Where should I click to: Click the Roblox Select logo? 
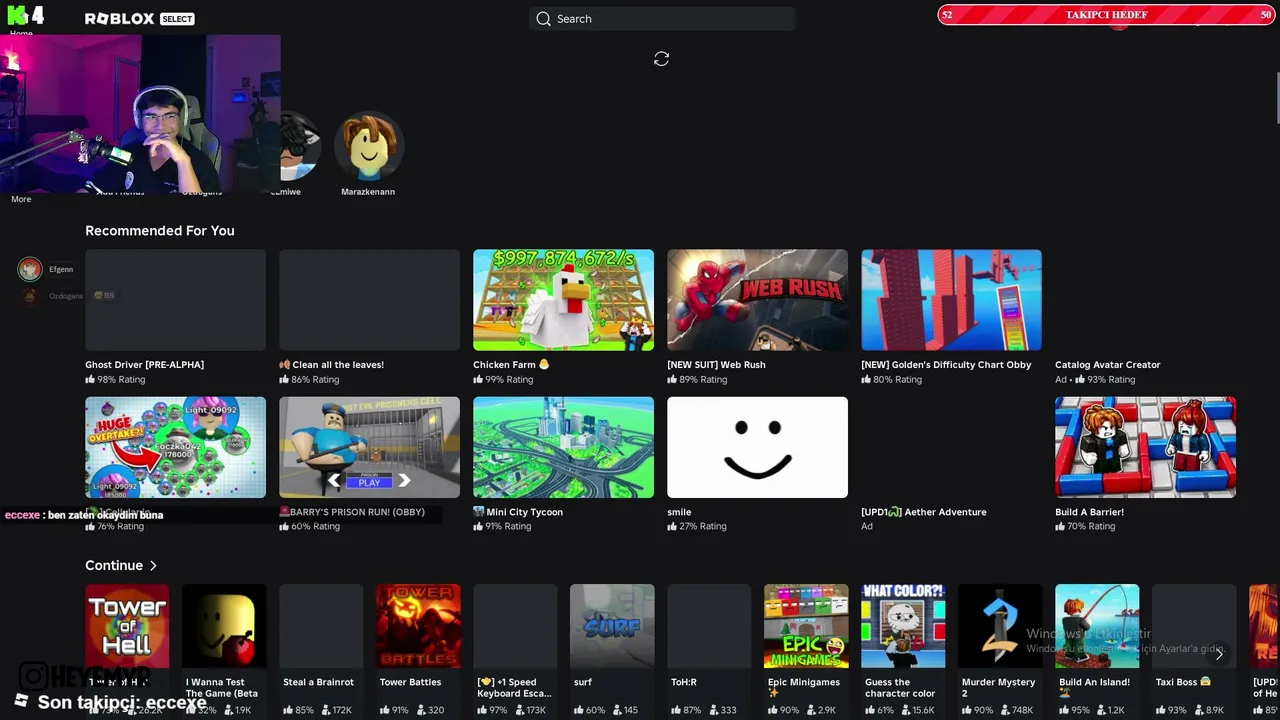139,19
